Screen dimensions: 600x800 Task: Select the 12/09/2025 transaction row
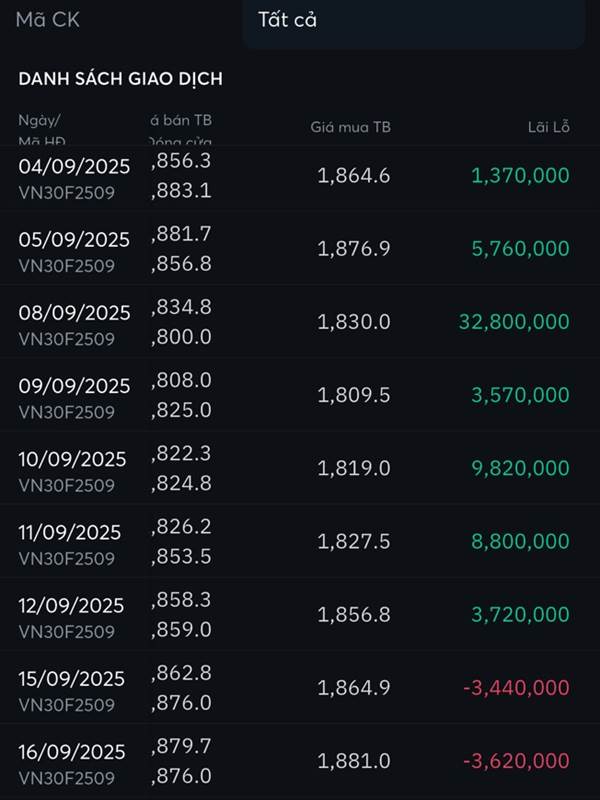pos(300,614)
